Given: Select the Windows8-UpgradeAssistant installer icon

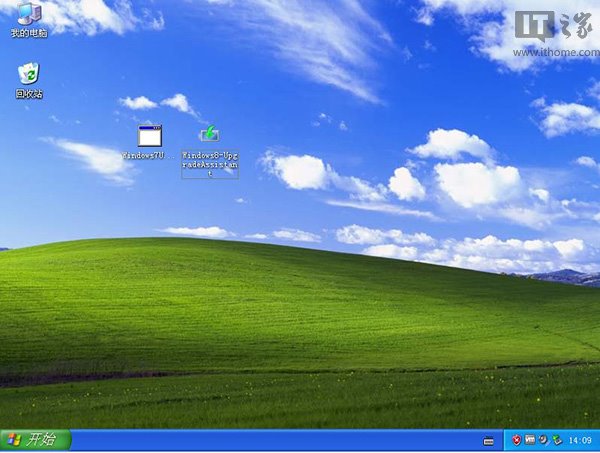Looking at the screenshot, I should coord(209,135).
